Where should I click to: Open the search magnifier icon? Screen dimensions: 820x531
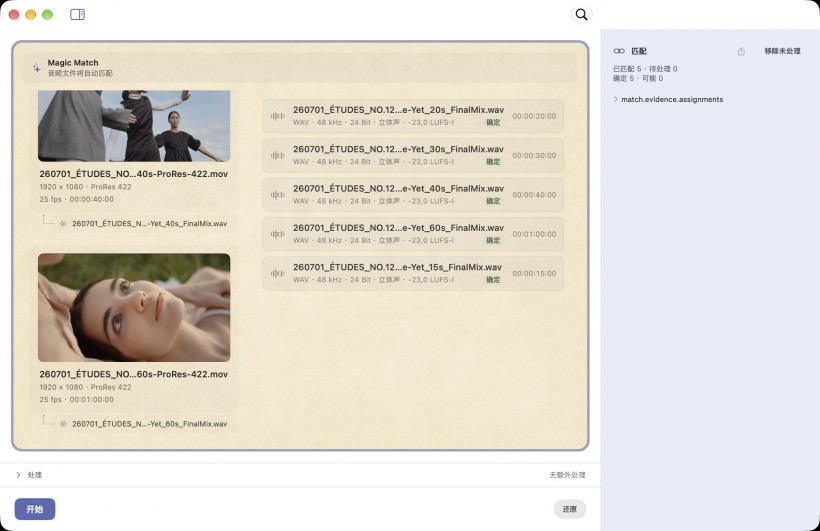[582, 14]
